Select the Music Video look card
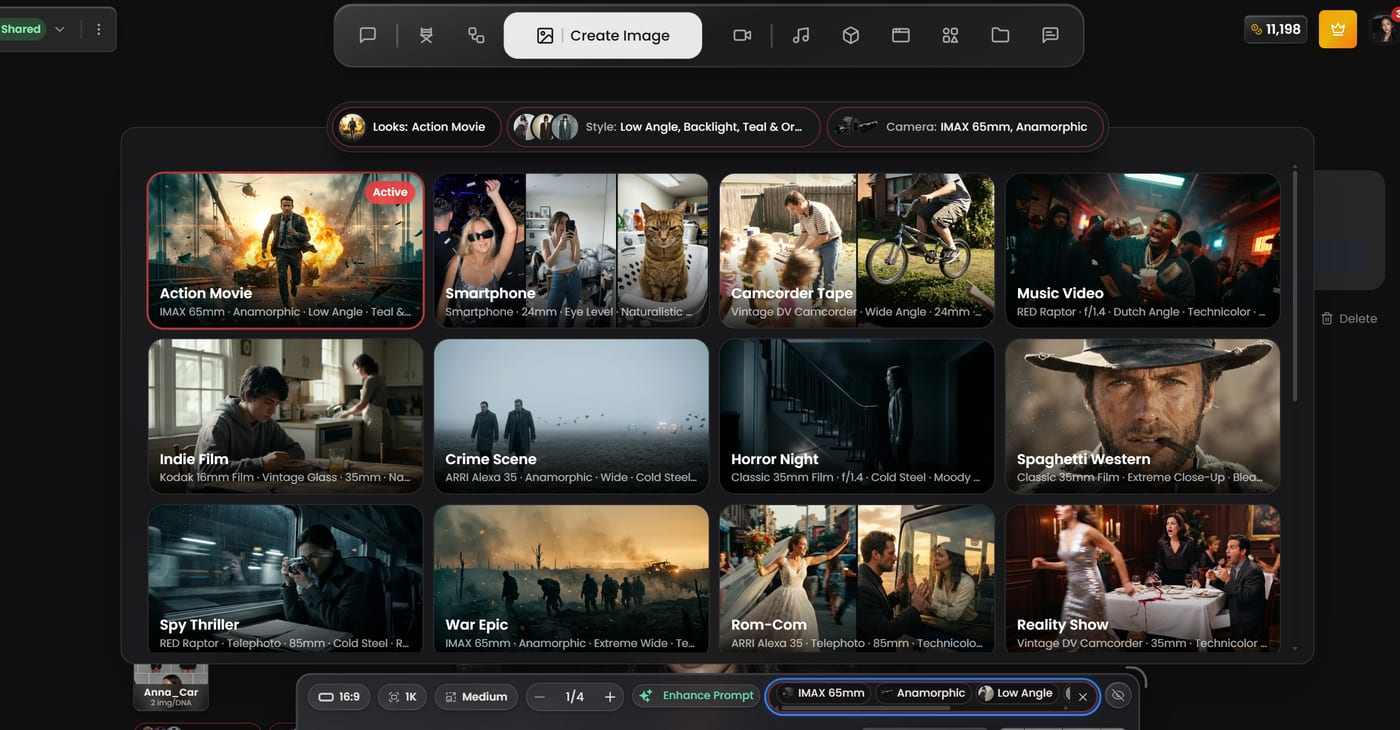 (1143, 250)
